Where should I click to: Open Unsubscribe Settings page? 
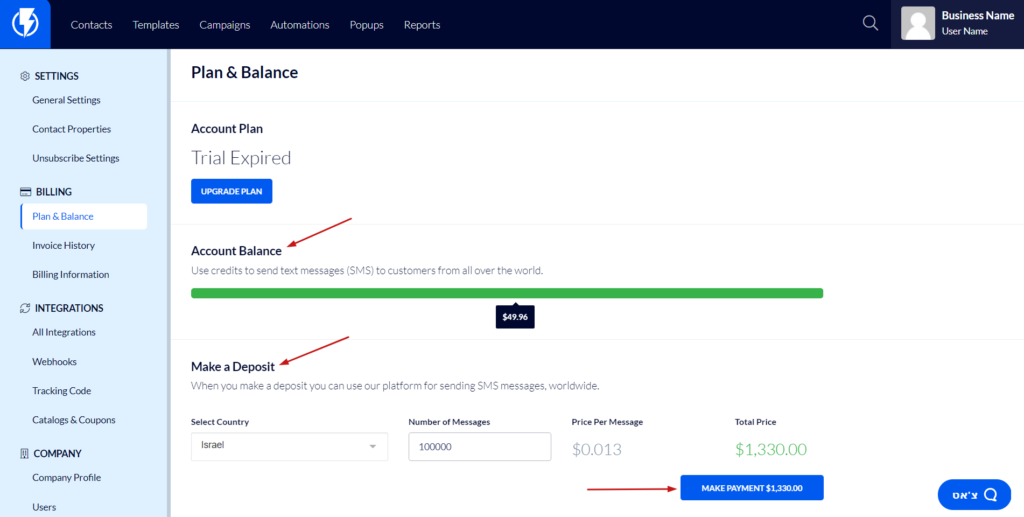pyautogui.click(x=76, y=158)
